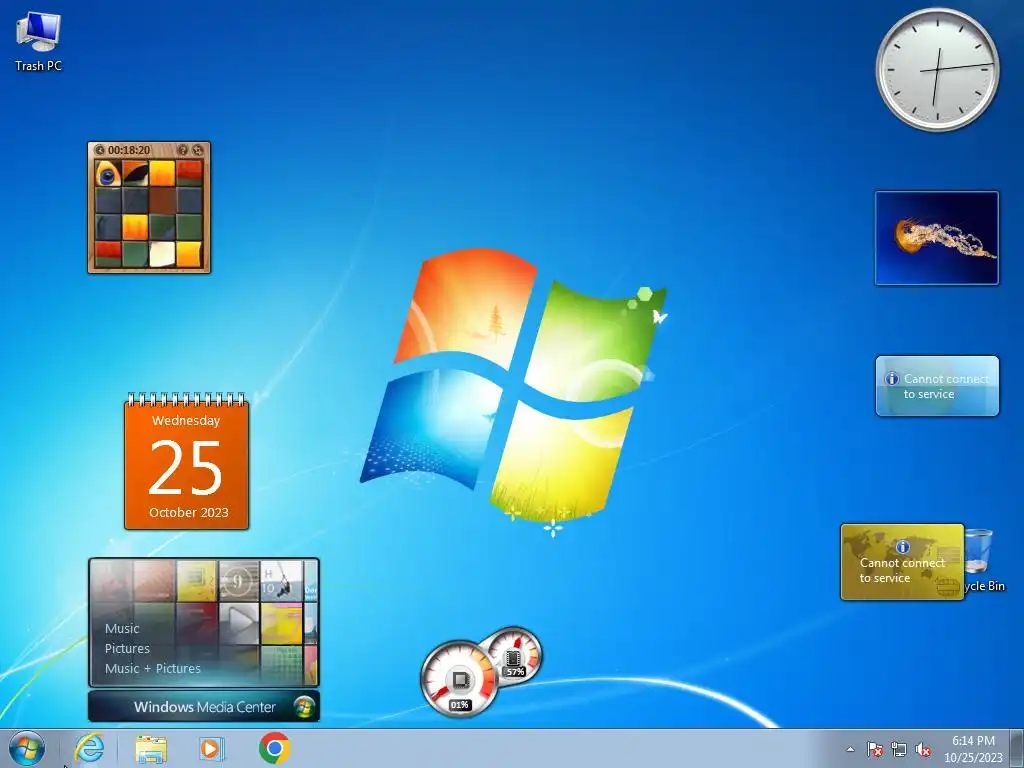Viewport: 1024px width, 768px height.
Task: Click the info icon on yellow map gadget
Action: tap(903, 547)
